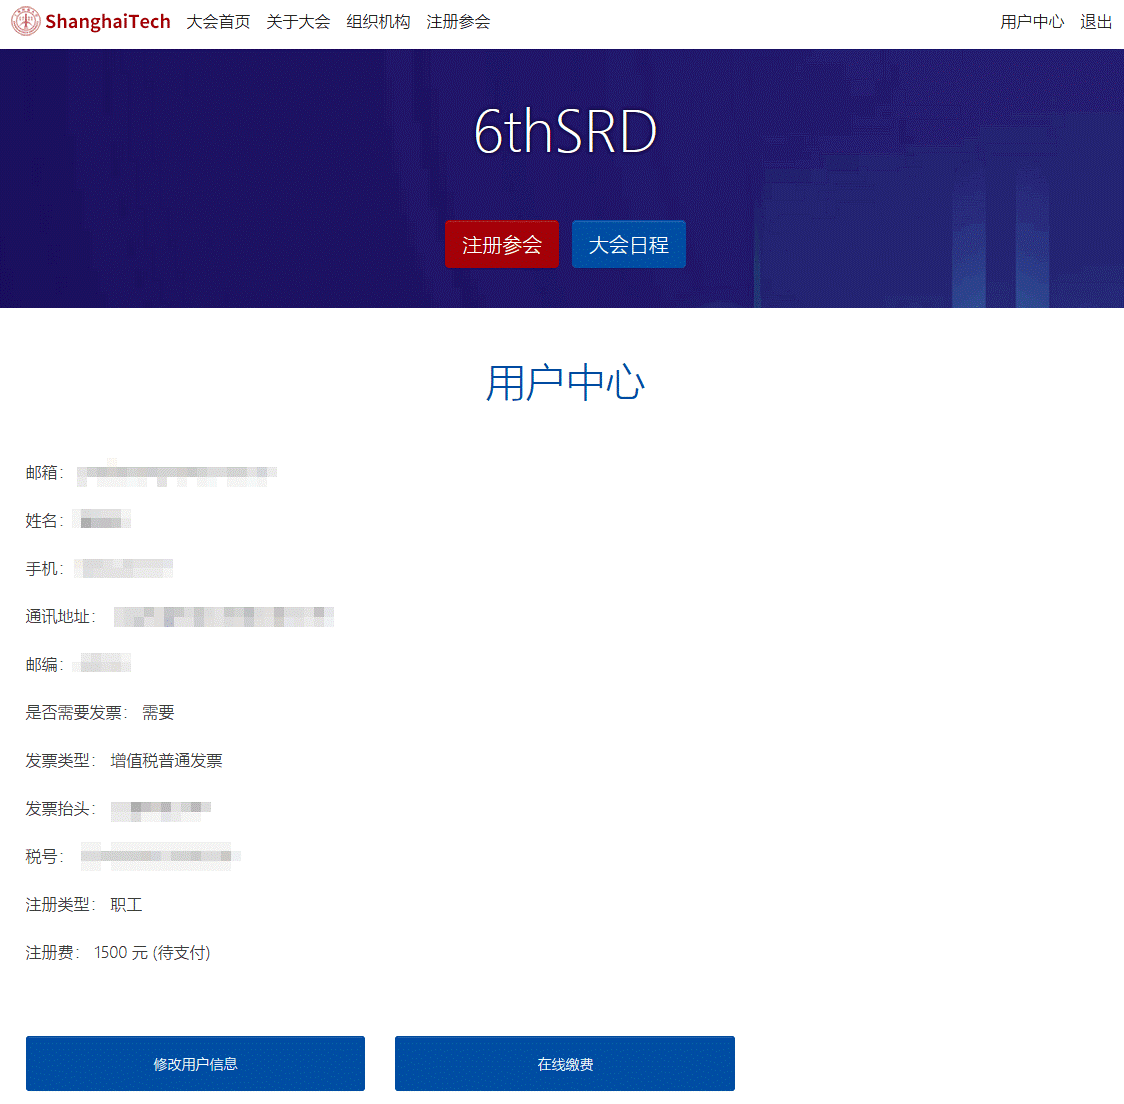Screen dimensions: 1124x1104
Task: Open 注册参会 in the top navigation bar
Action: coord(458,22)
